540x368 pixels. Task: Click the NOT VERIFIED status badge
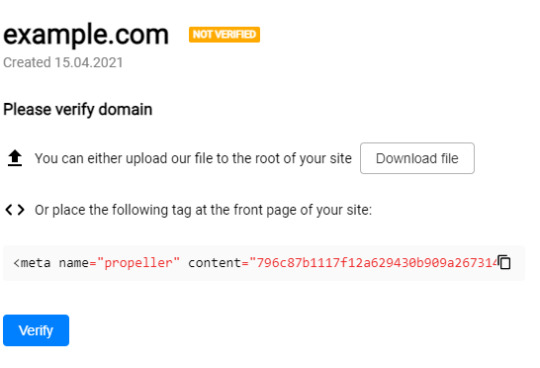click(224, 34)
